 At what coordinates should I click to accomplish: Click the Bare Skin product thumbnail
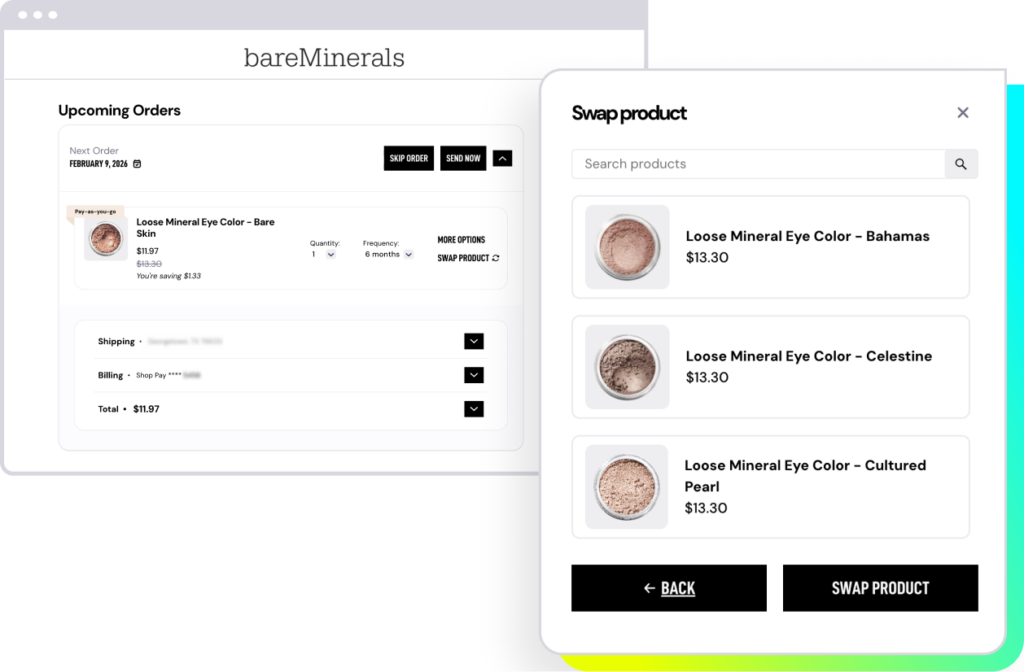[x=105, y=240]
